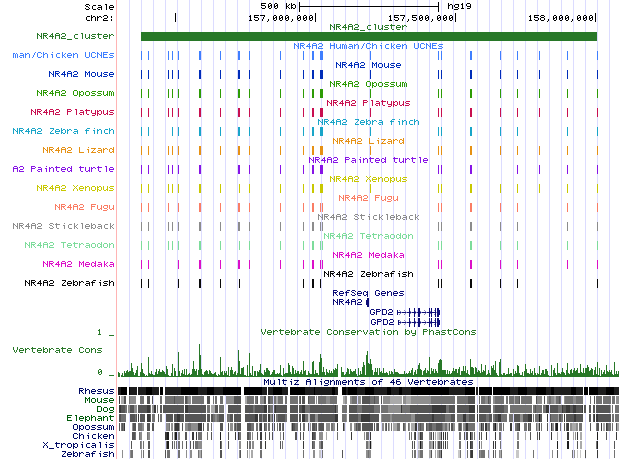Select left-side NR4A2 Medaka track label
The image size is (620, 459).
point(77,264)
